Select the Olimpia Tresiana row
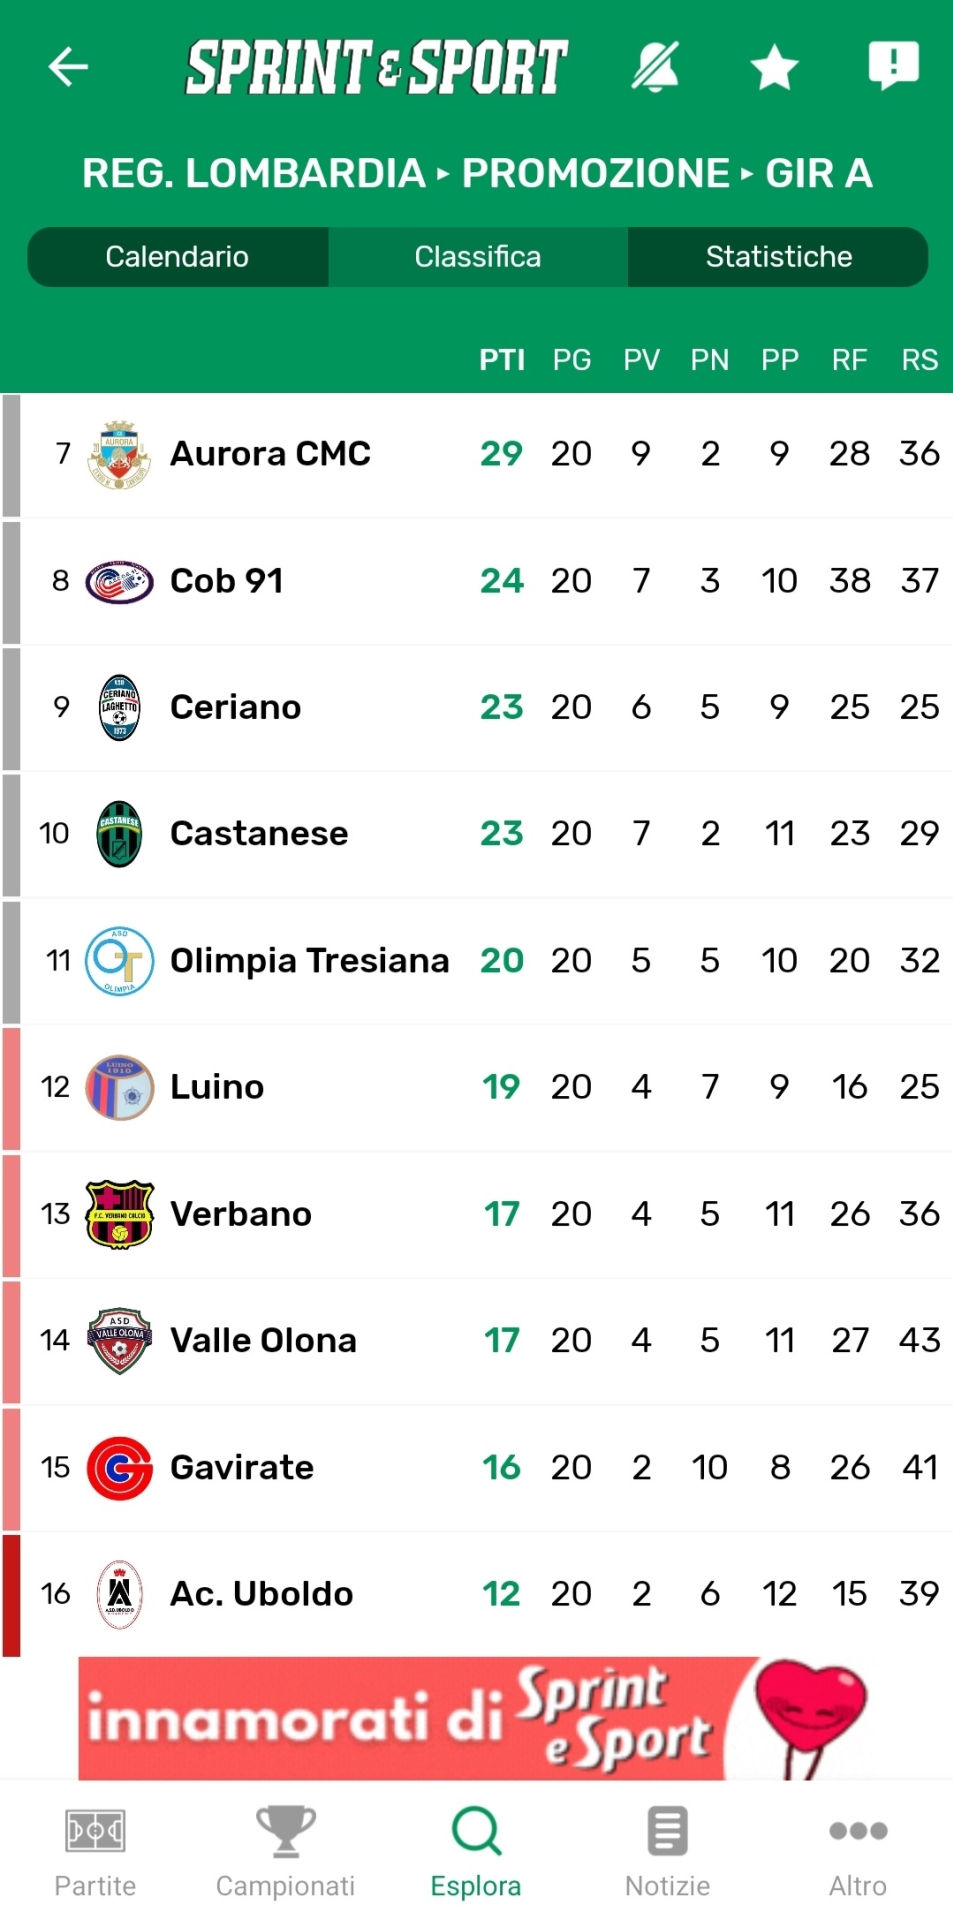 pyautogui.click(x=309, y=961)
